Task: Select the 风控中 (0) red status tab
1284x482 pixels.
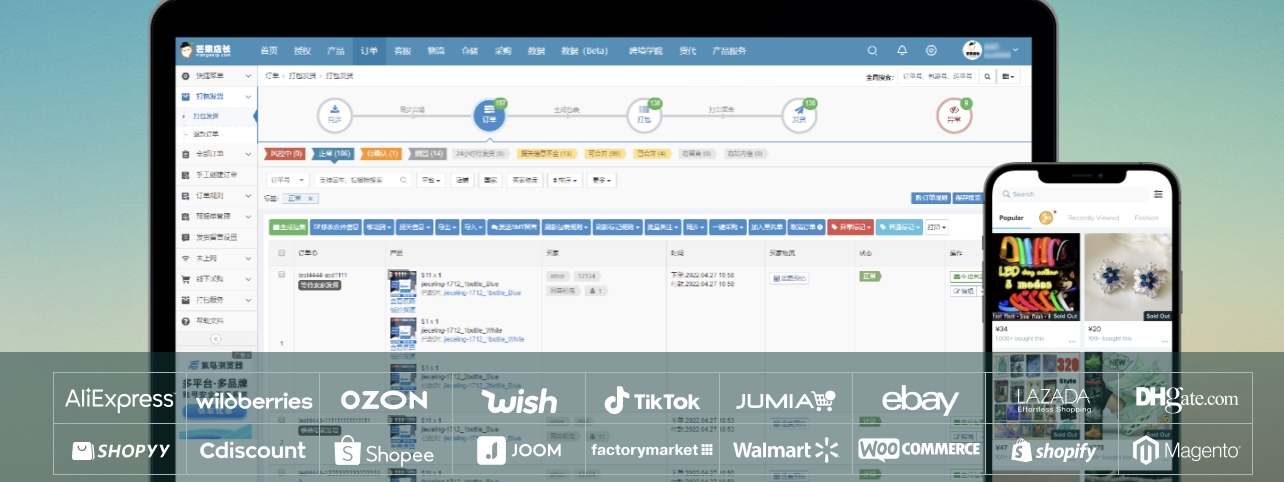Action: [x=284, y=154]
